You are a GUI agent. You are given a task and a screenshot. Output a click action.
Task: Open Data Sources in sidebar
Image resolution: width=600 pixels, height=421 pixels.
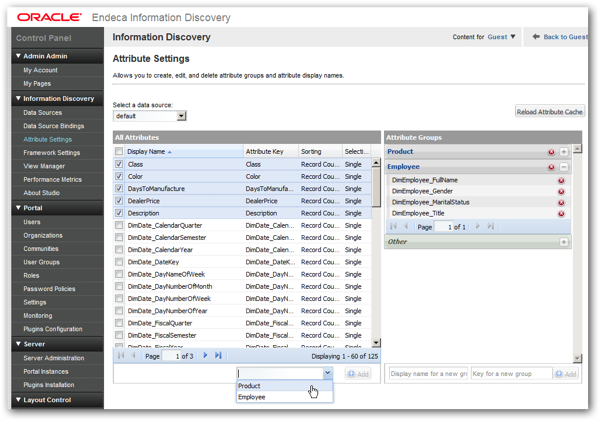pyautogui.click(x=42, y=113)
